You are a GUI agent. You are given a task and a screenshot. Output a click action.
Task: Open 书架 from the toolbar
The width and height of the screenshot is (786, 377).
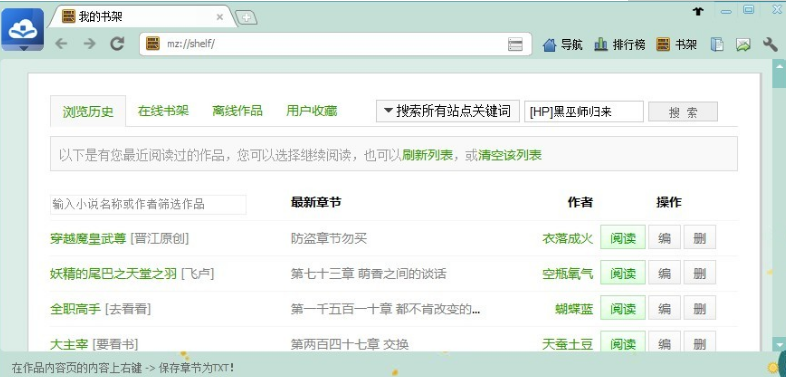coord(677,45)
